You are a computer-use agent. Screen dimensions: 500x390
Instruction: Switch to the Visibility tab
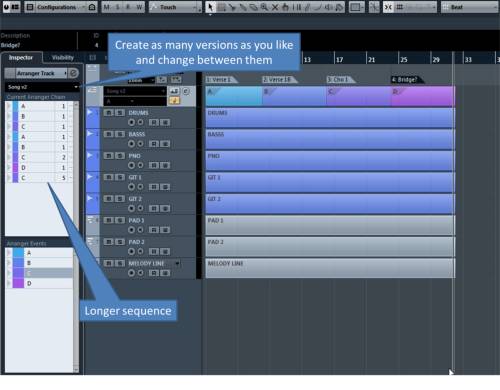click(63, 57)
